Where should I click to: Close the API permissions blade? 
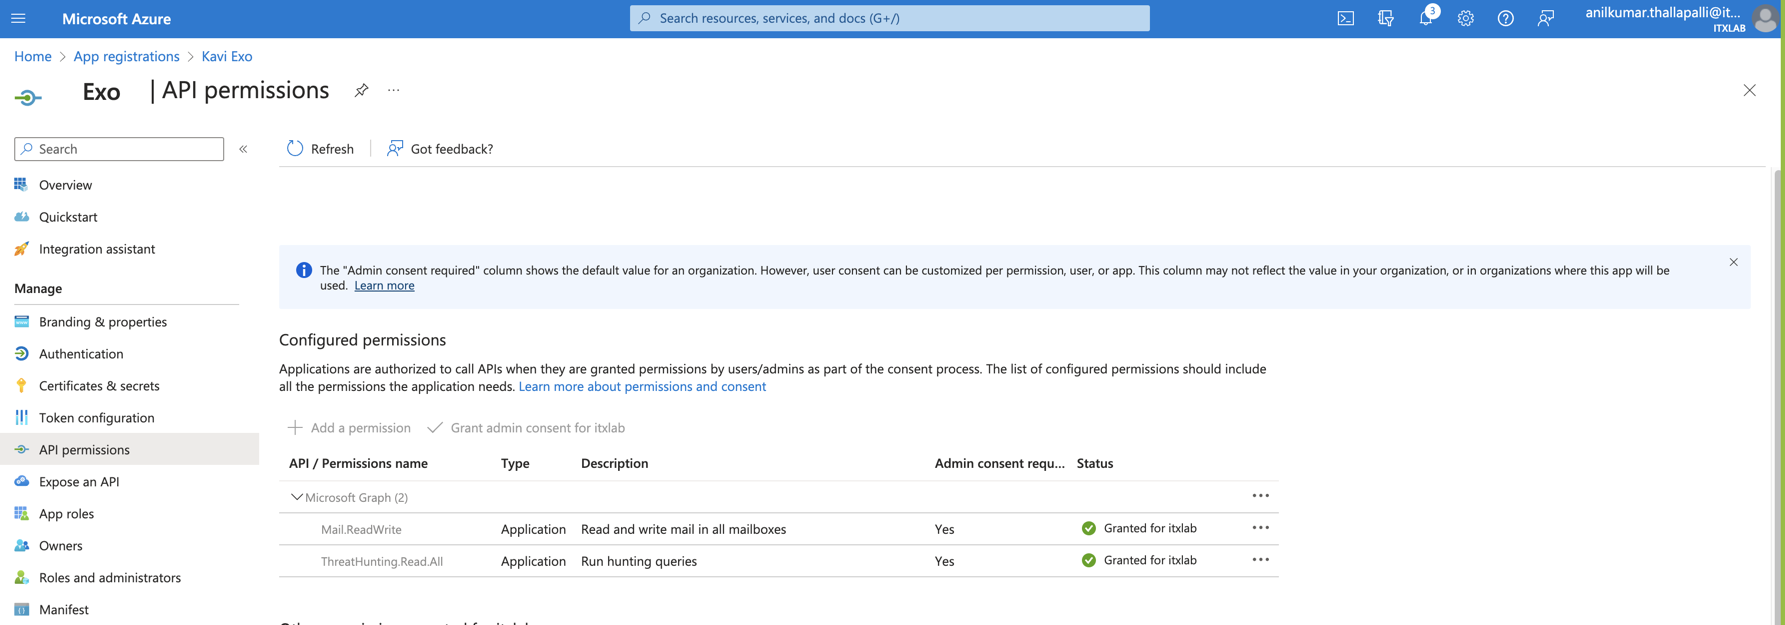click(x=1750, y=90)
